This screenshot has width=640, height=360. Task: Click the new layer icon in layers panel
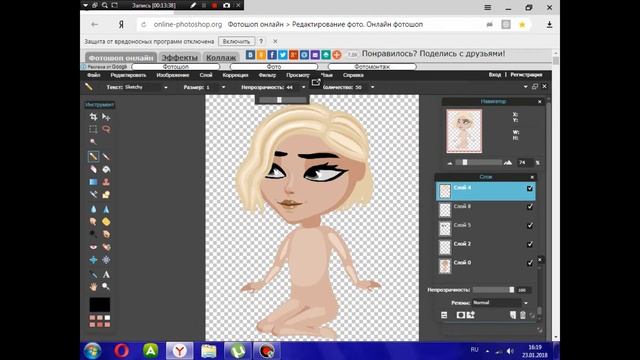[x=513, y=315]
